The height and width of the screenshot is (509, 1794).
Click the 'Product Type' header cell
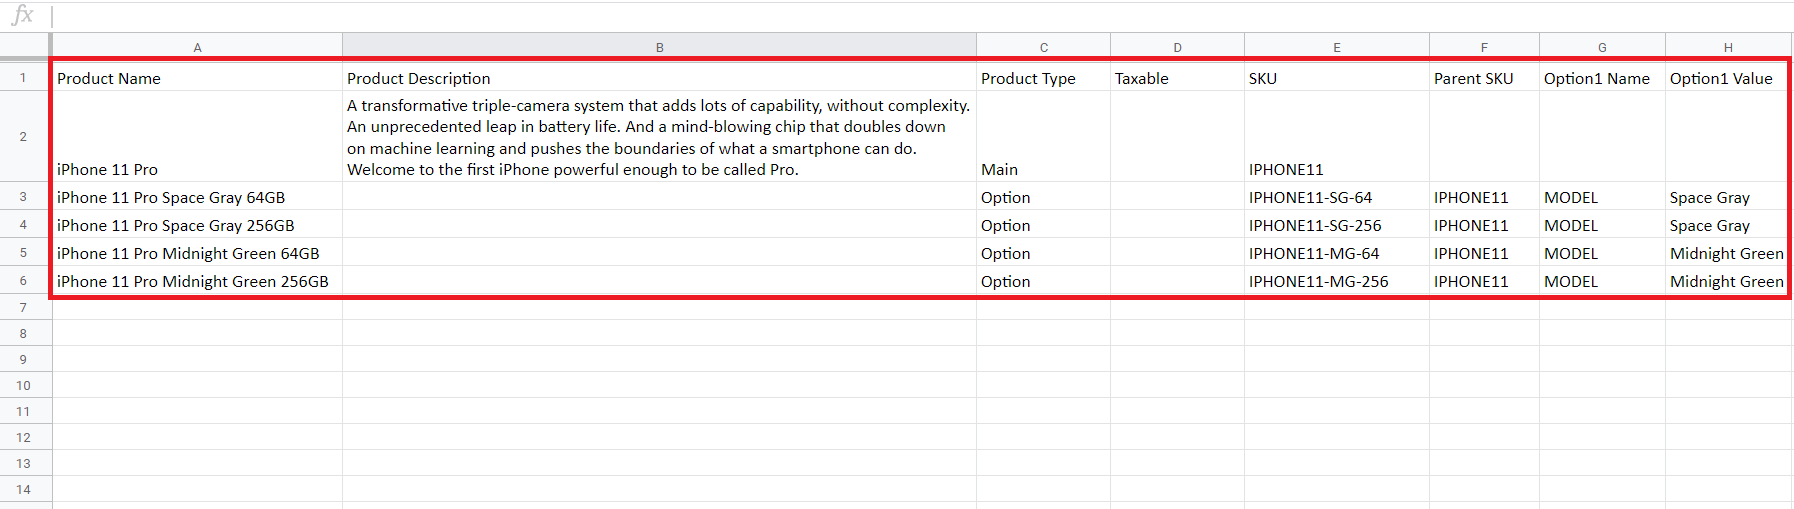click(x=1043, y=78)
